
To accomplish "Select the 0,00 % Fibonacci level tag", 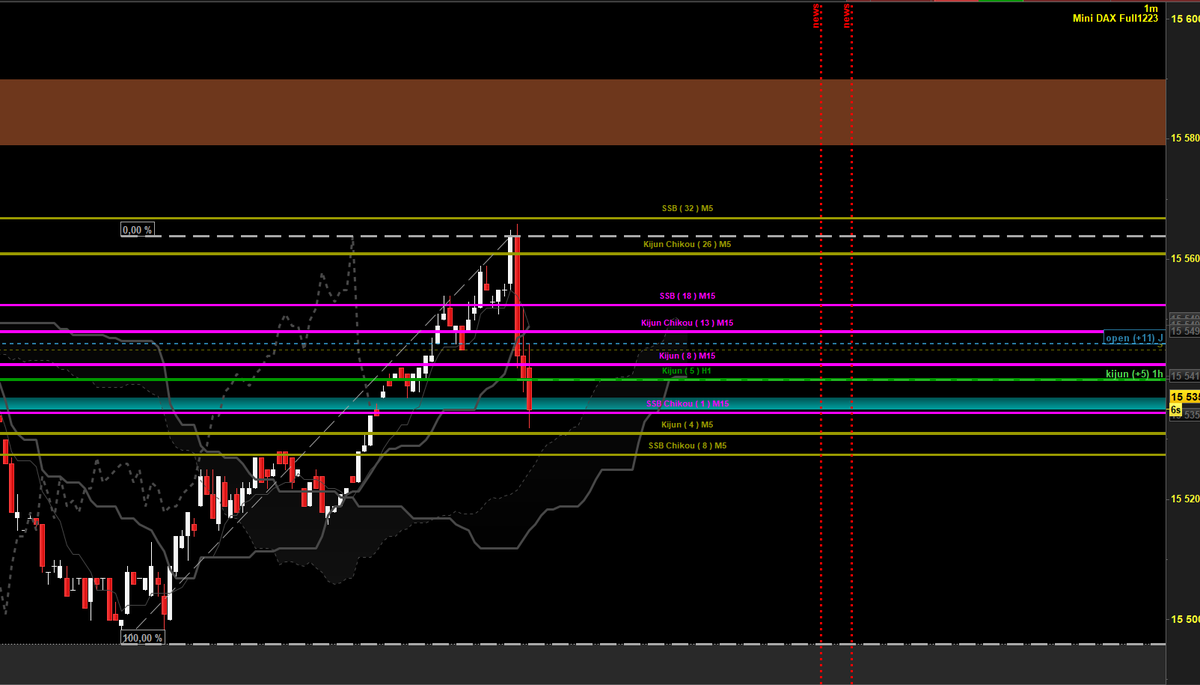I will (x=137, y=230).
